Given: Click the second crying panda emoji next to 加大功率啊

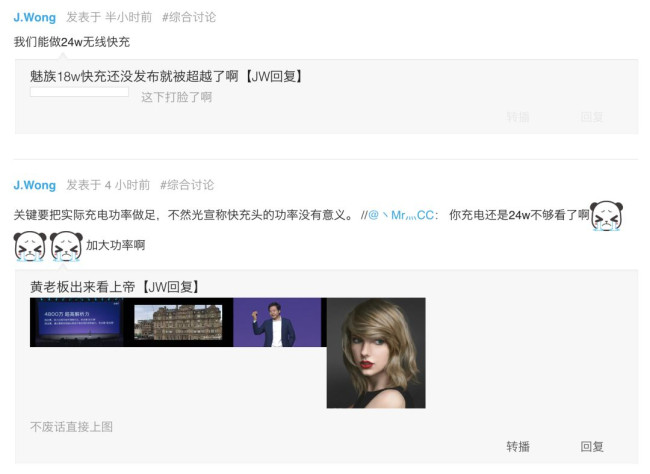Looking at the screenshot, I should click(x=66, y=246).
